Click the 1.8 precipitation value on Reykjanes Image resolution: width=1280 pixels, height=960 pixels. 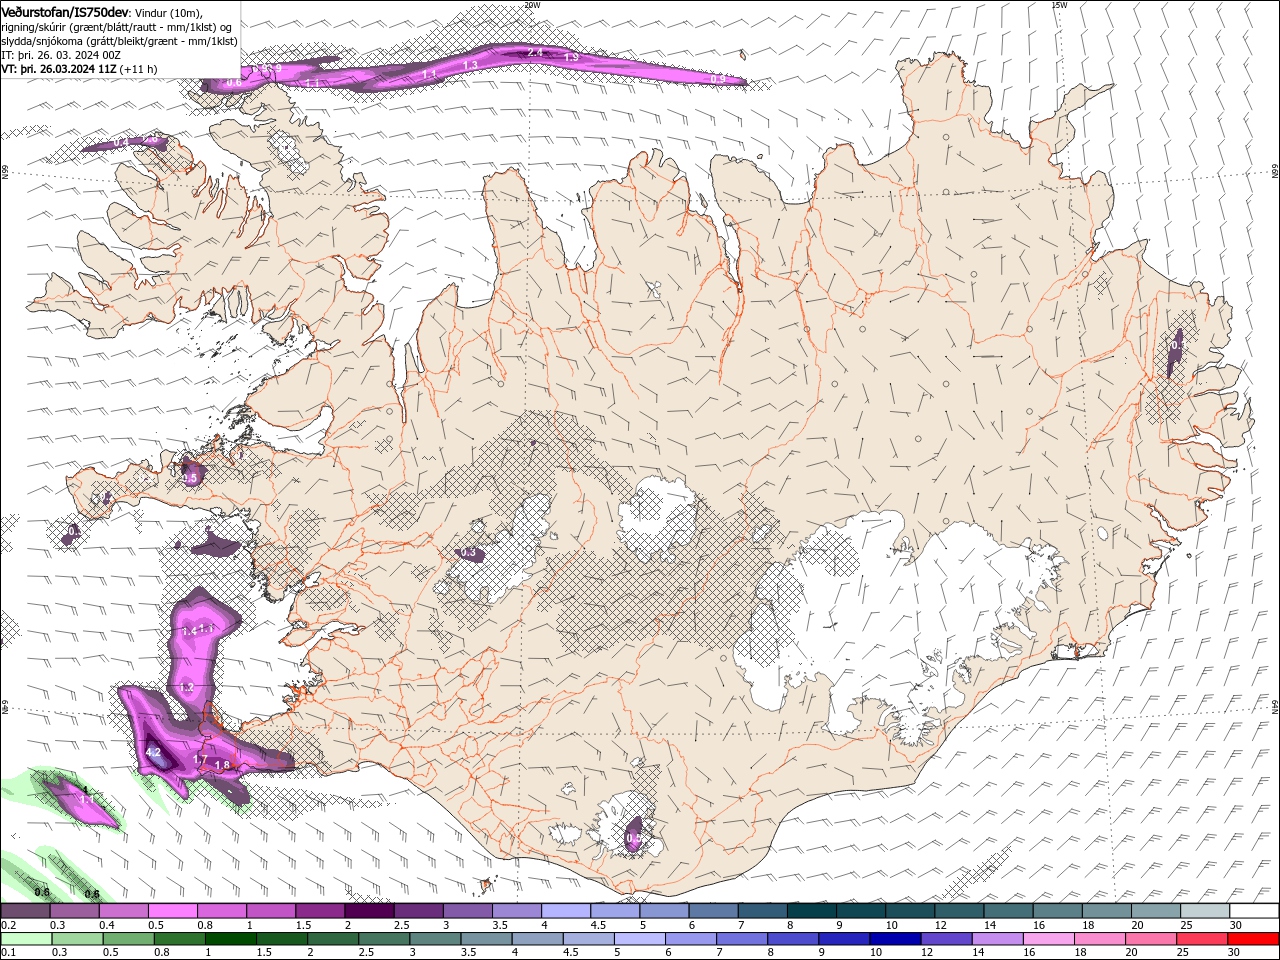click(222, 766)
